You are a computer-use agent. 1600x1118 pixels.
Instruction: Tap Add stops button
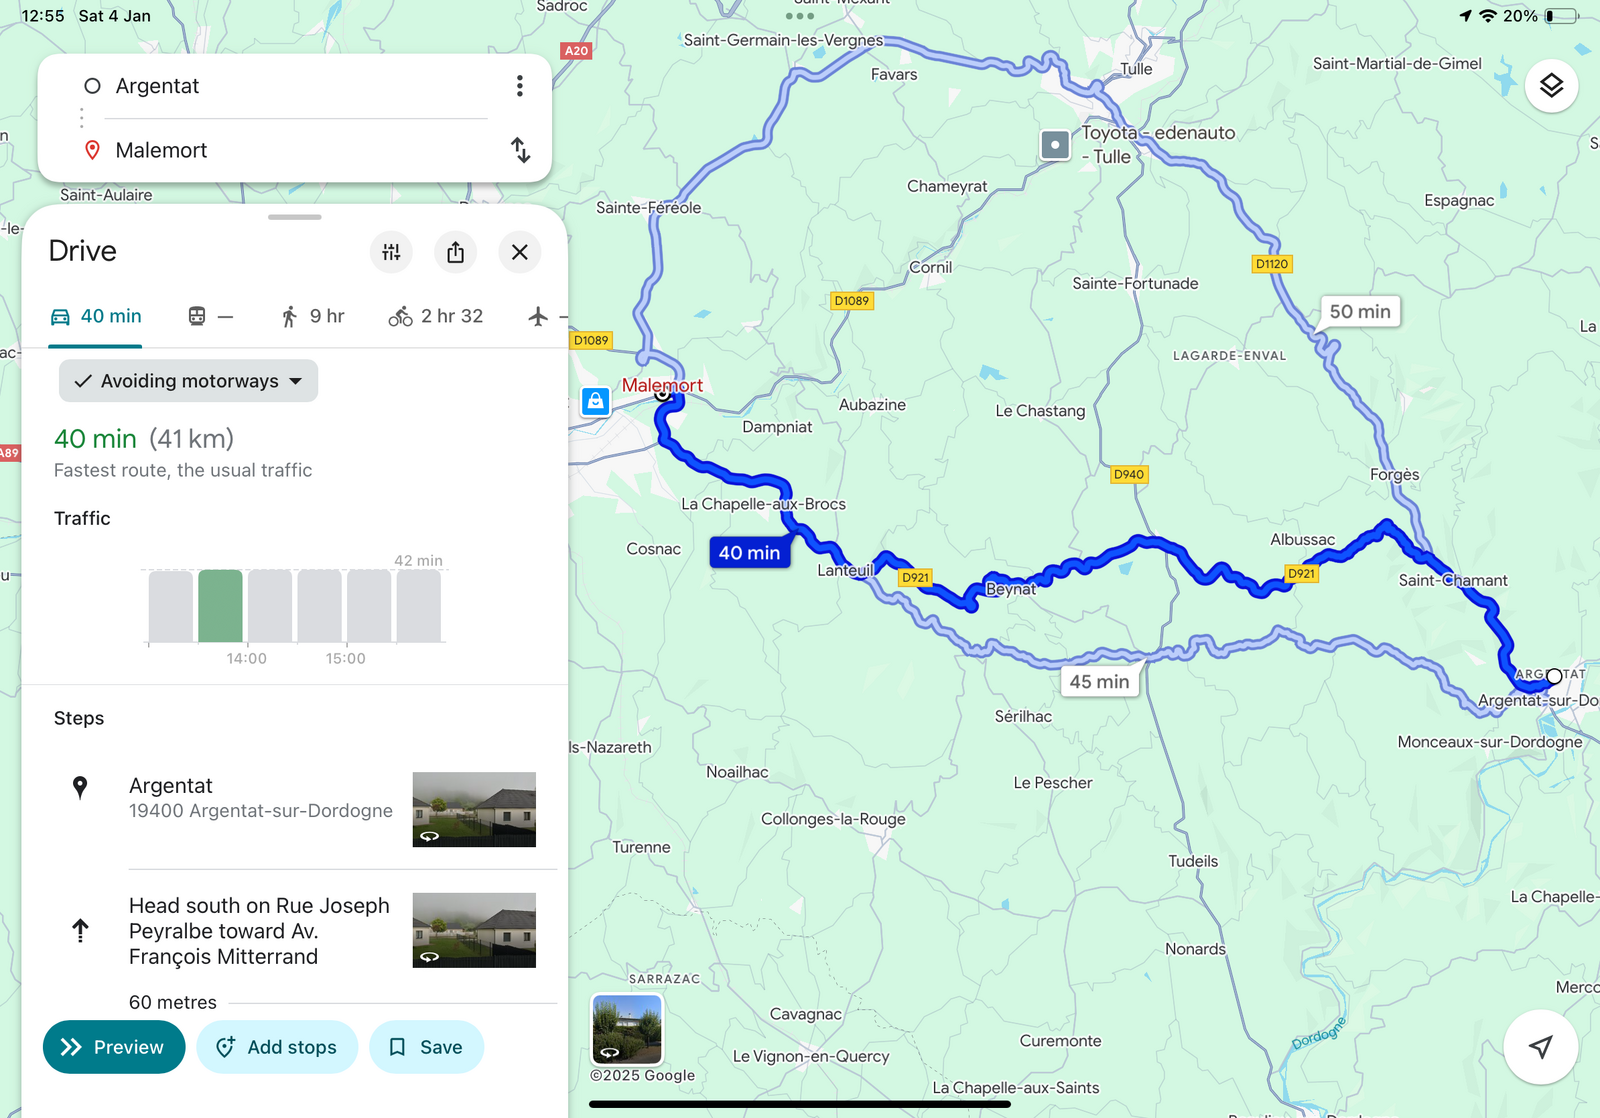pos(277,1047)
